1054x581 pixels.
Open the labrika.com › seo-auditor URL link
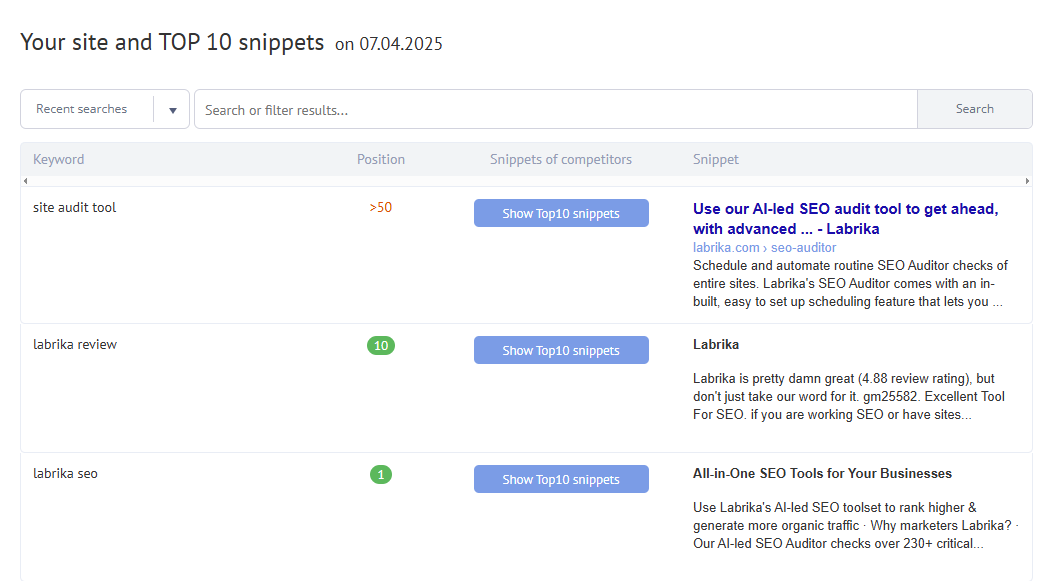[x=764, y=247]
